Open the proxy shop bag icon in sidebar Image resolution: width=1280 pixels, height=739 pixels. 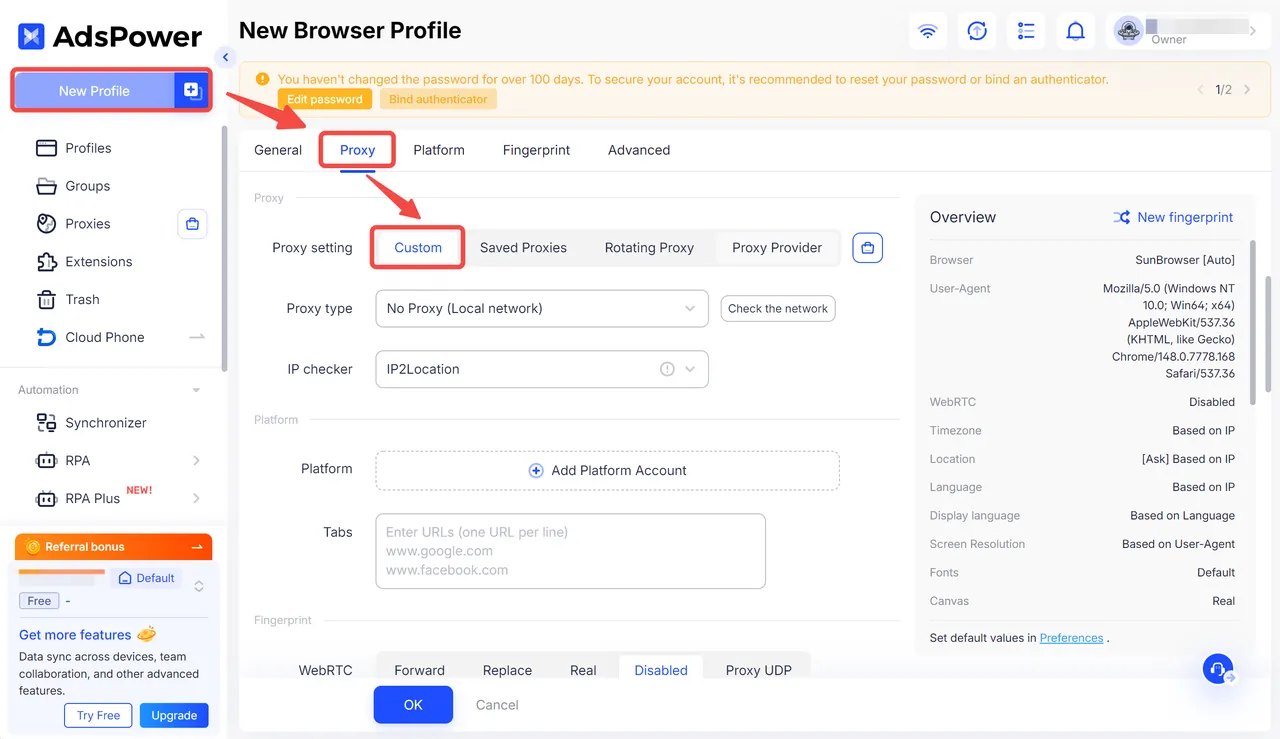(192, 224)
